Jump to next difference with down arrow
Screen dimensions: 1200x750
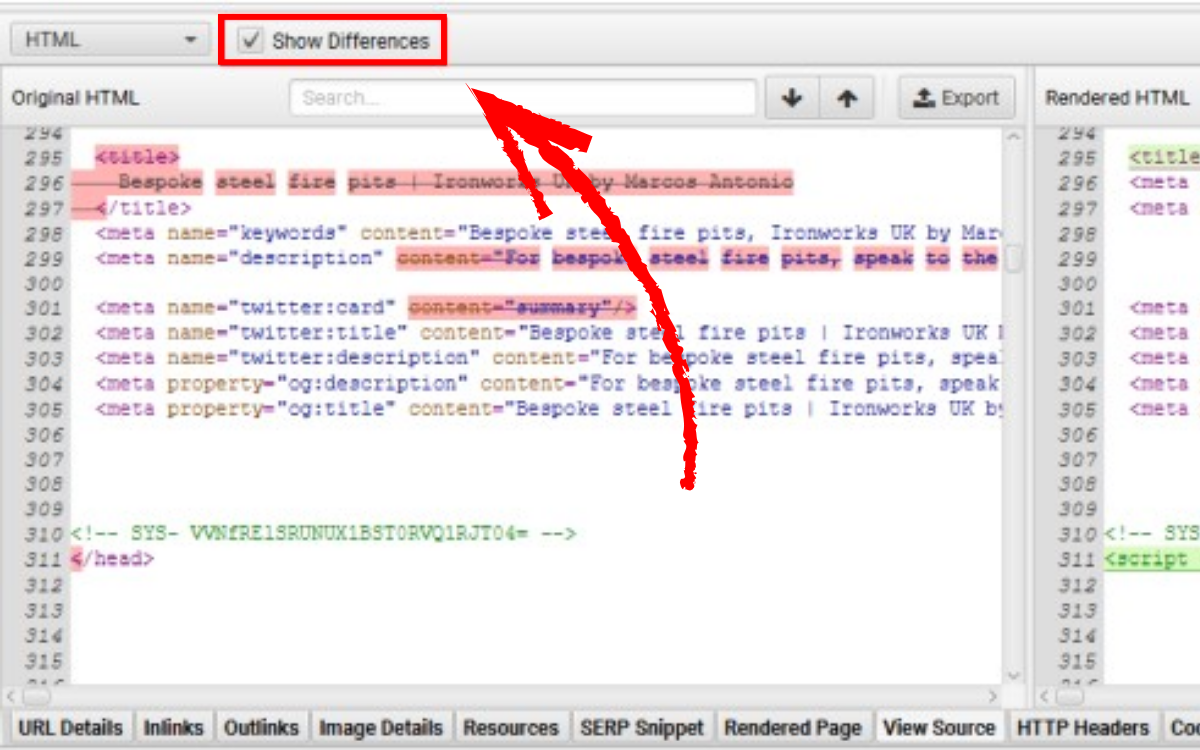(x=792, y=97)
